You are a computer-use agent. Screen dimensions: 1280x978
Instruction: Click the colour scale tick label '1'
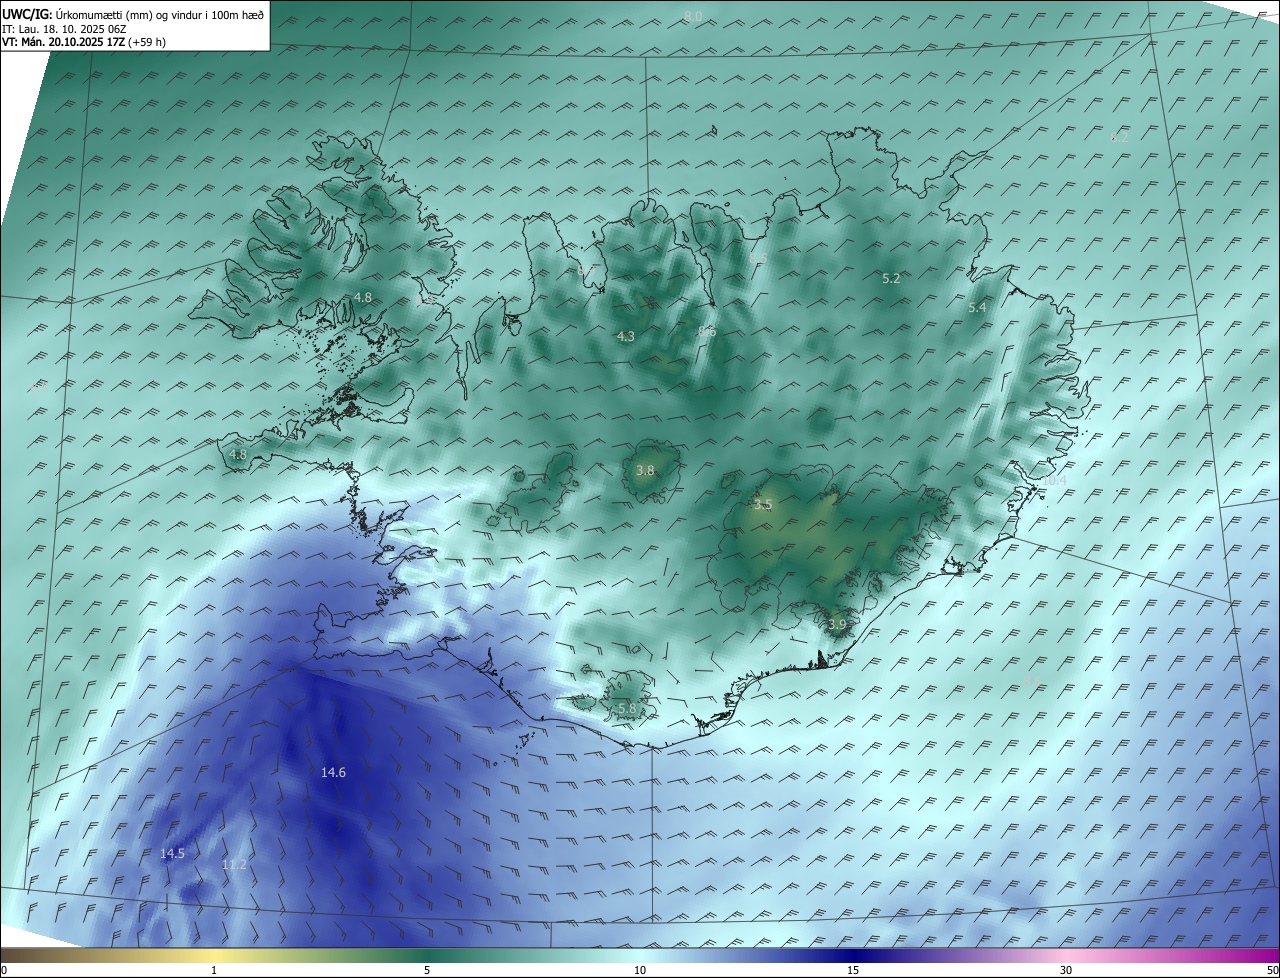pos(214,971)
